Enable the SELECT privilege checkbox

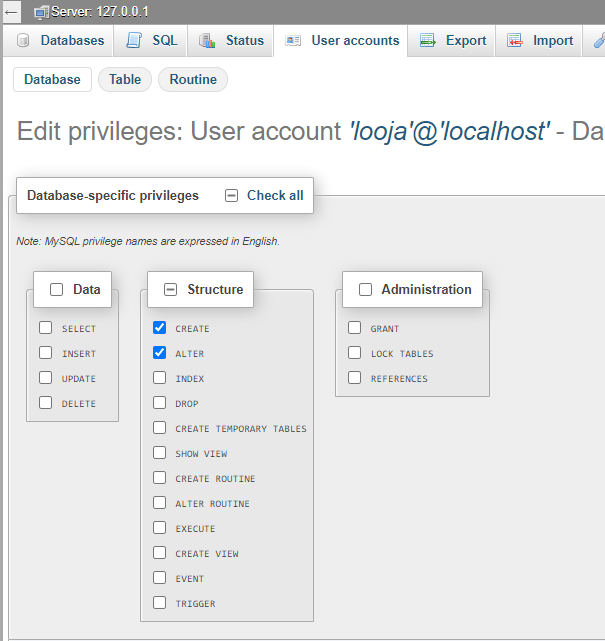pos(46,328)
